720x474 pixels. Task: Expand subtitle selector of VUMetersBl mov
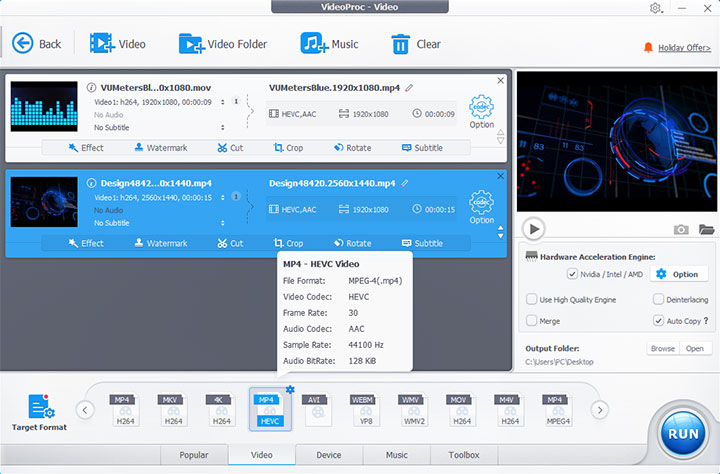pyautogui.click(x=223, y=127)
